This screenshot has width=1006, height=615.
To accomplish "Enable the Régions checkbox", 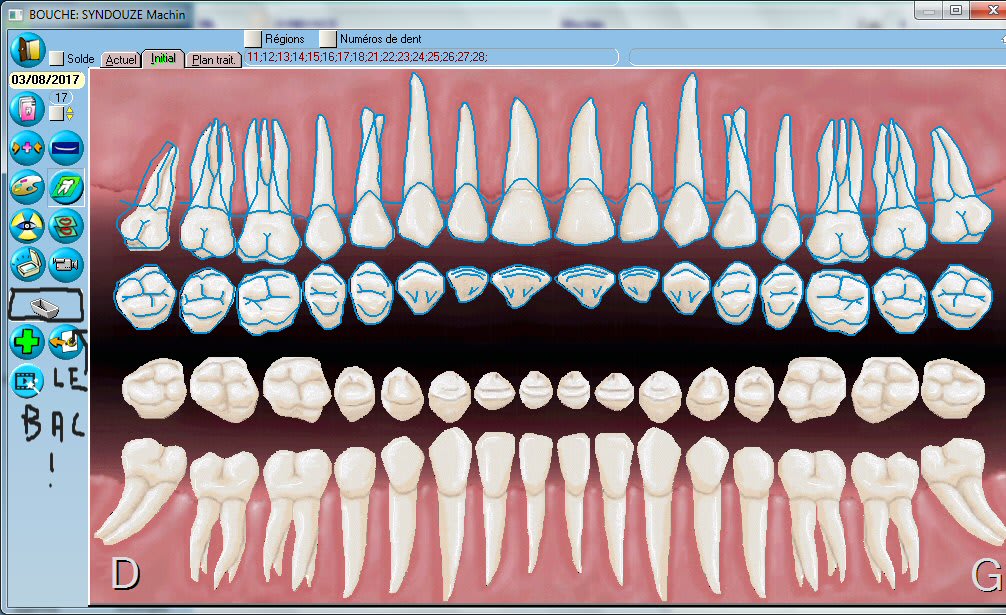I will [253, 39].
